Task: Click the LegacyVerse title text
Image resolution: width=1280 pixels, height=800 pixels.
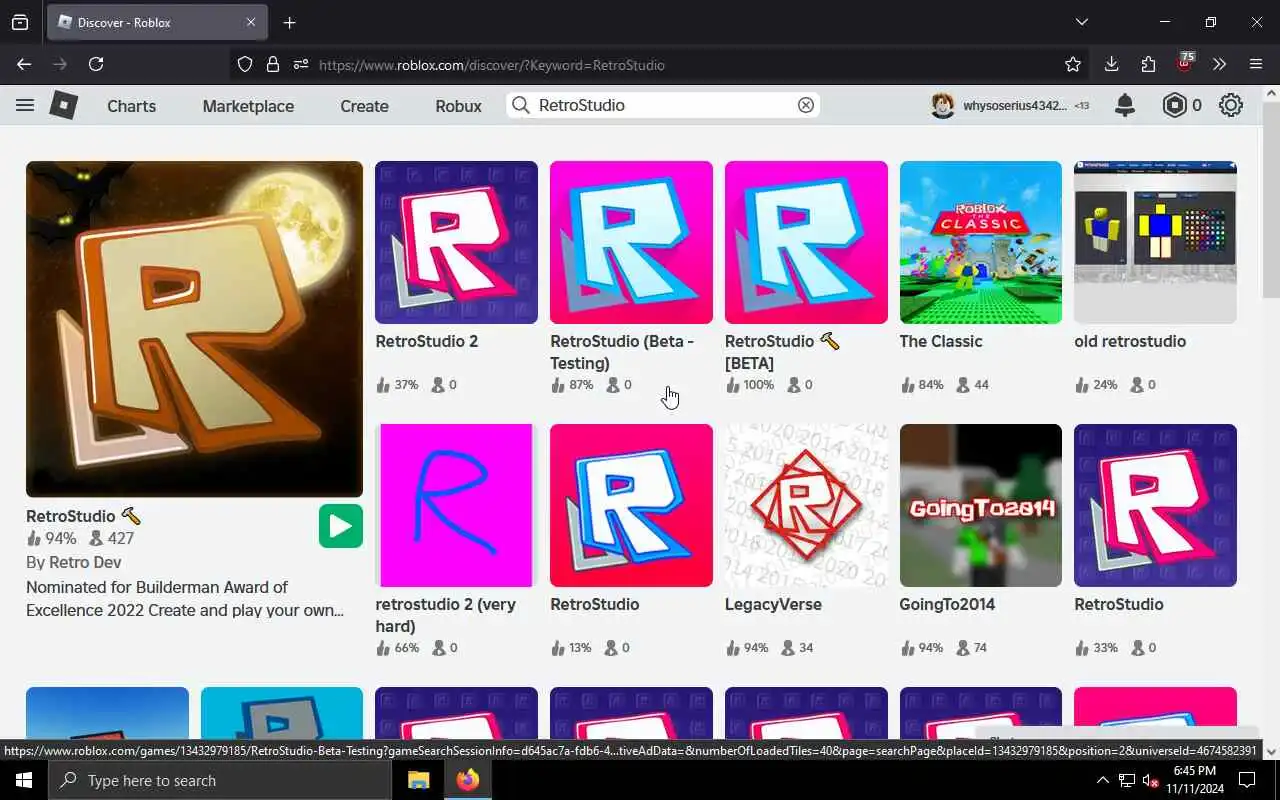Action: [773, 604]
